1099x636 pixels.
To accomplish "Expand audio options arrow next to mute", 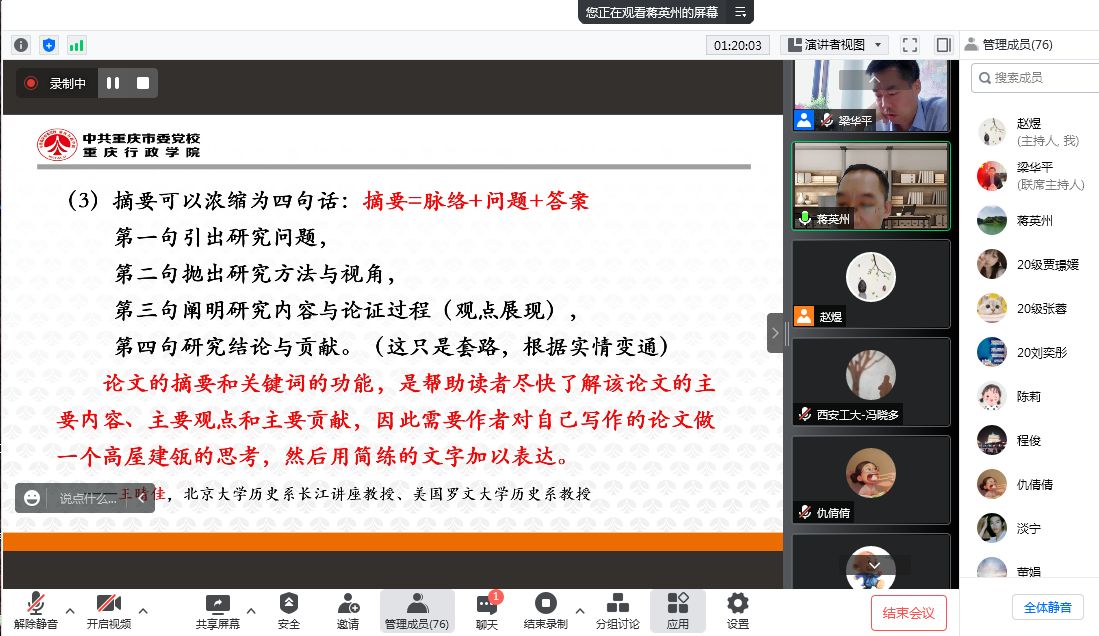I will [70, 611].
